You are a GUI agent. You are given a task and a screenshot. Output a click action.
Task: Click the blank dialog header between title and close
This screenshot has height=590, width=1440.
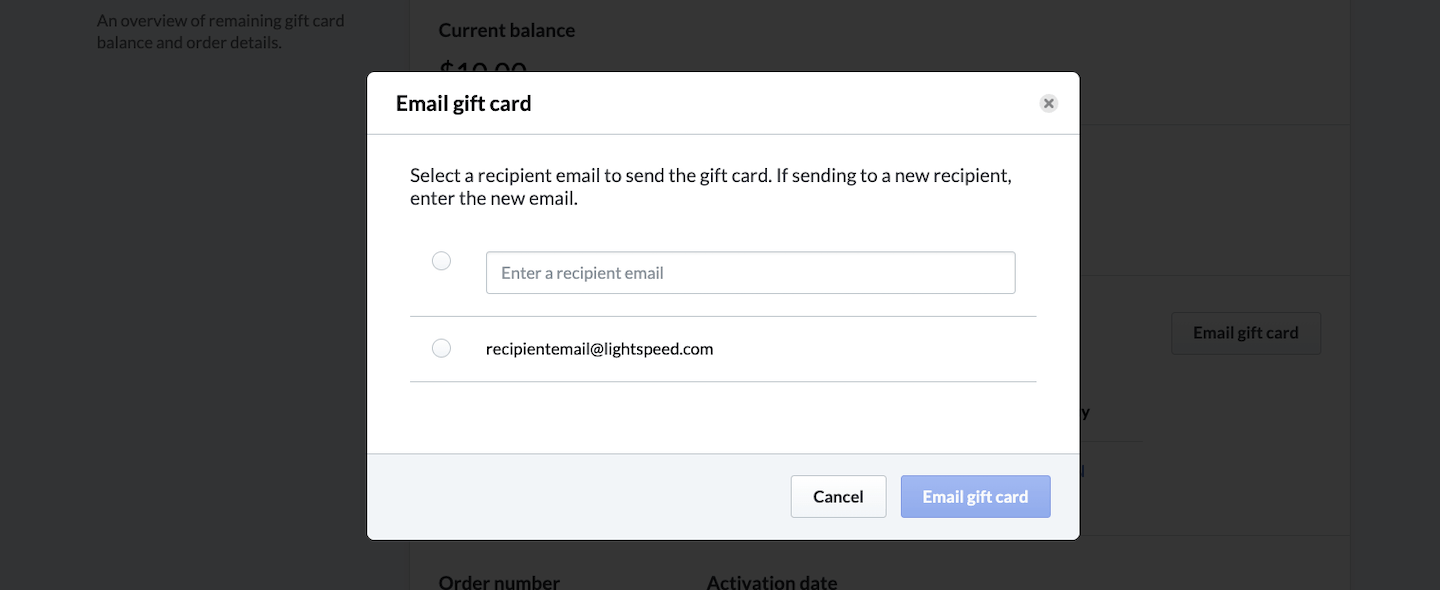(780, 103)
